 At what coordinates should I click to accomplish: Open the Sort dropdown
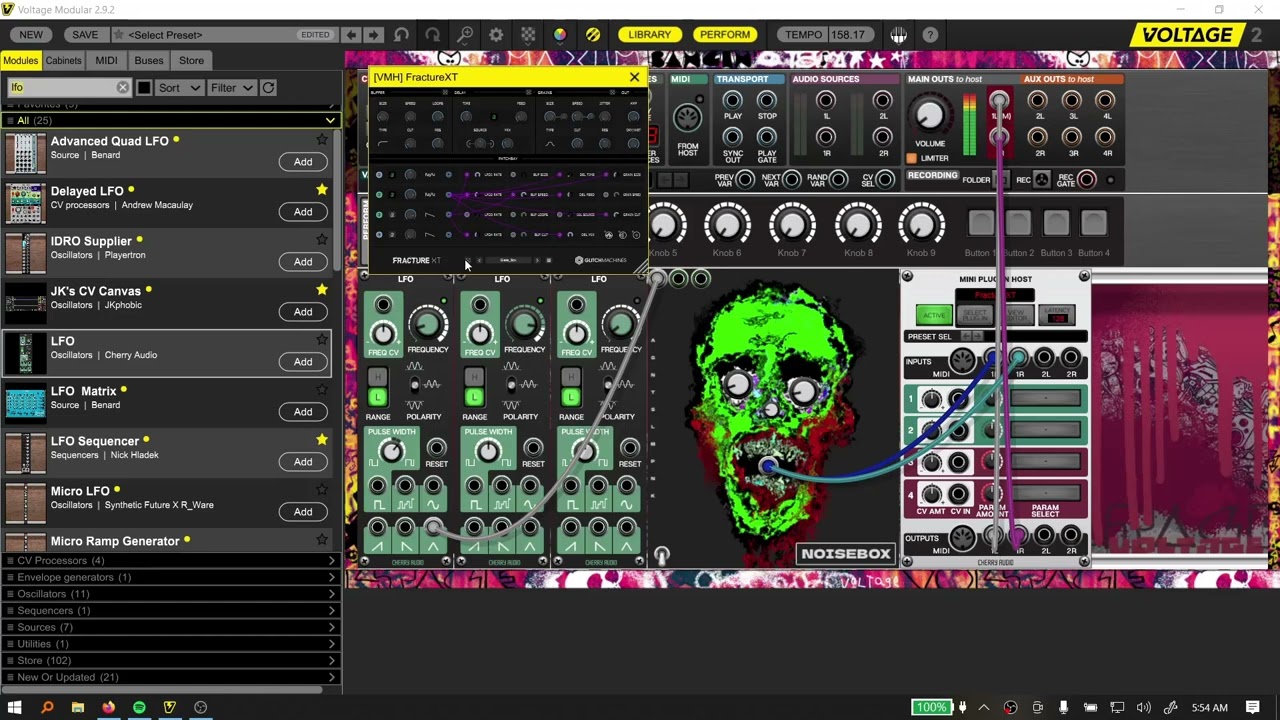pyautogui.click(x=180, y=88)
